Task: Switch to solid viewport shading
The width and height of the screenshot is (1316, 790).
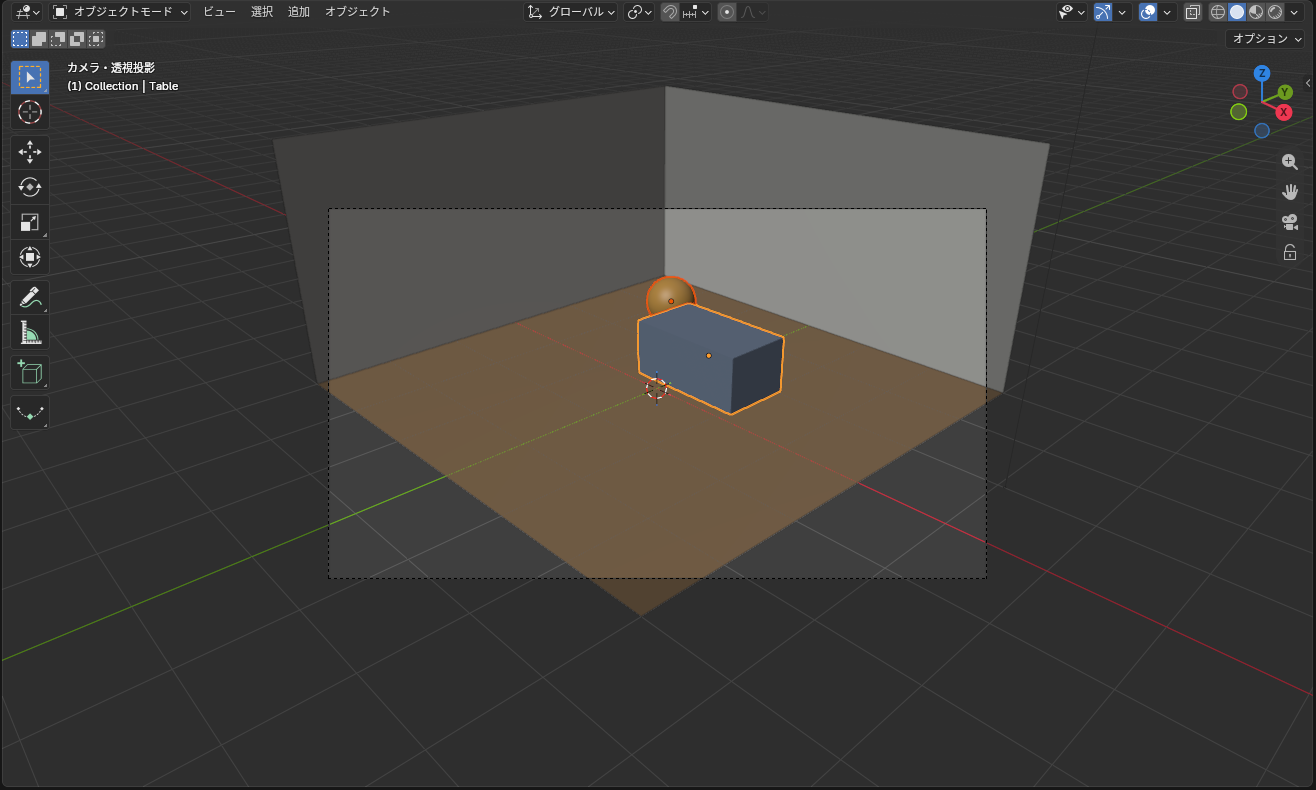Action: point(1237,12)
